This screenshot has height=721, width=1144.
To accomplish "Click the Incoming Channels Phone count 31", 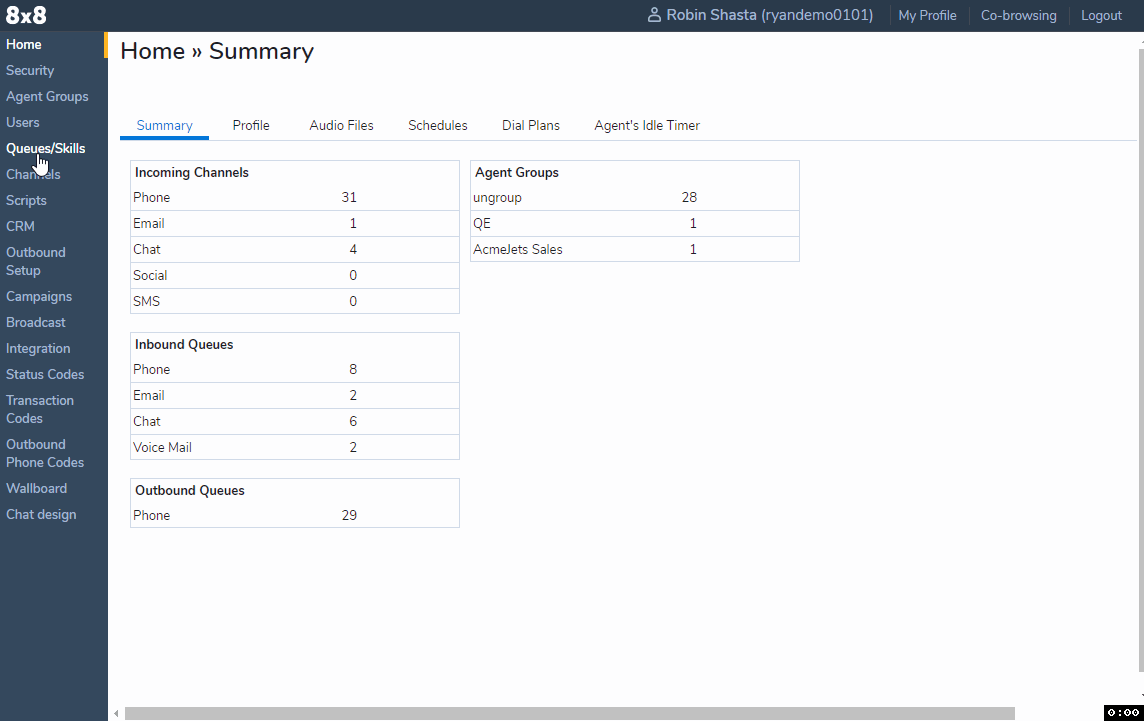I will coord(349,198).
